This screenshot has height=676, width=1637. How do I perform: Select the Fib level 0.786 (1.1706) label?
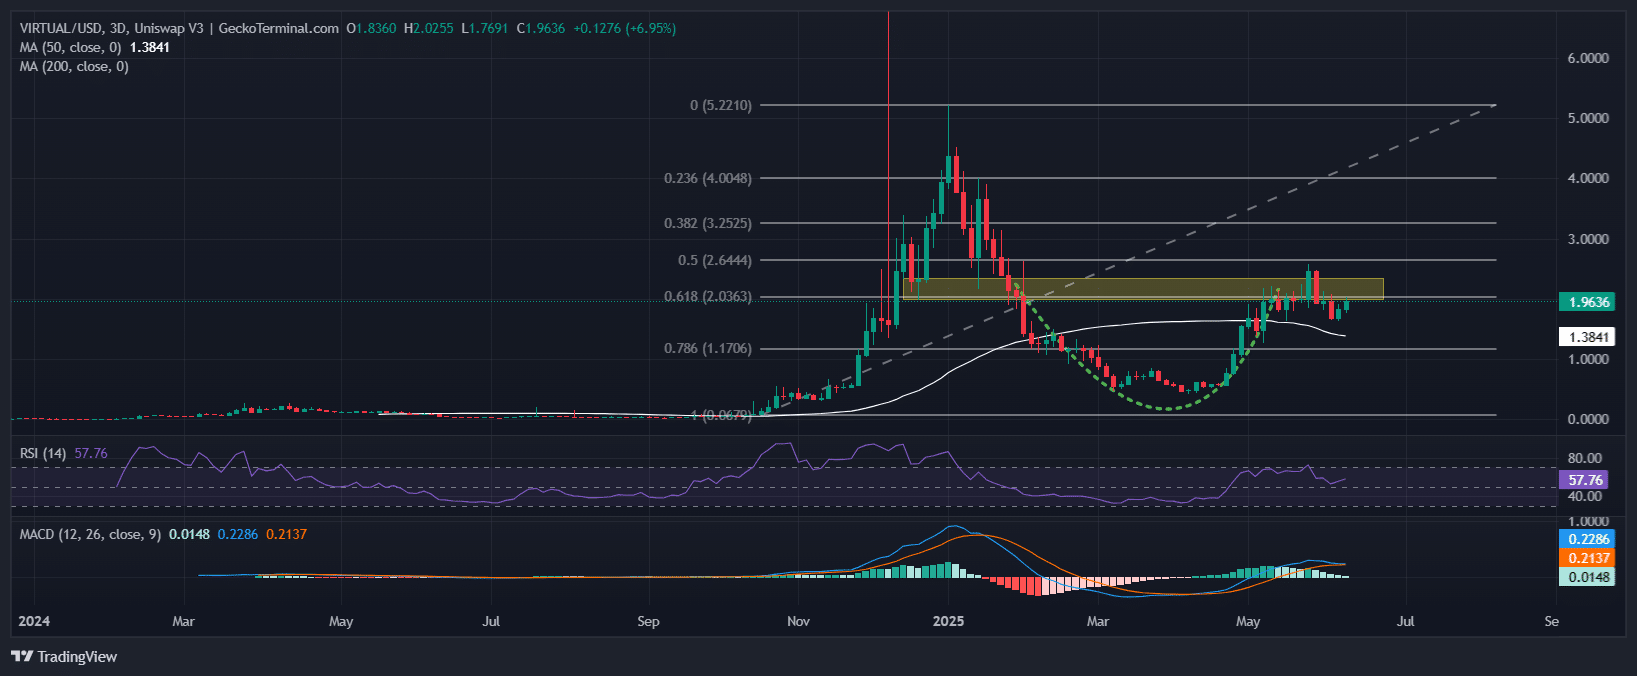coord(708,348)
